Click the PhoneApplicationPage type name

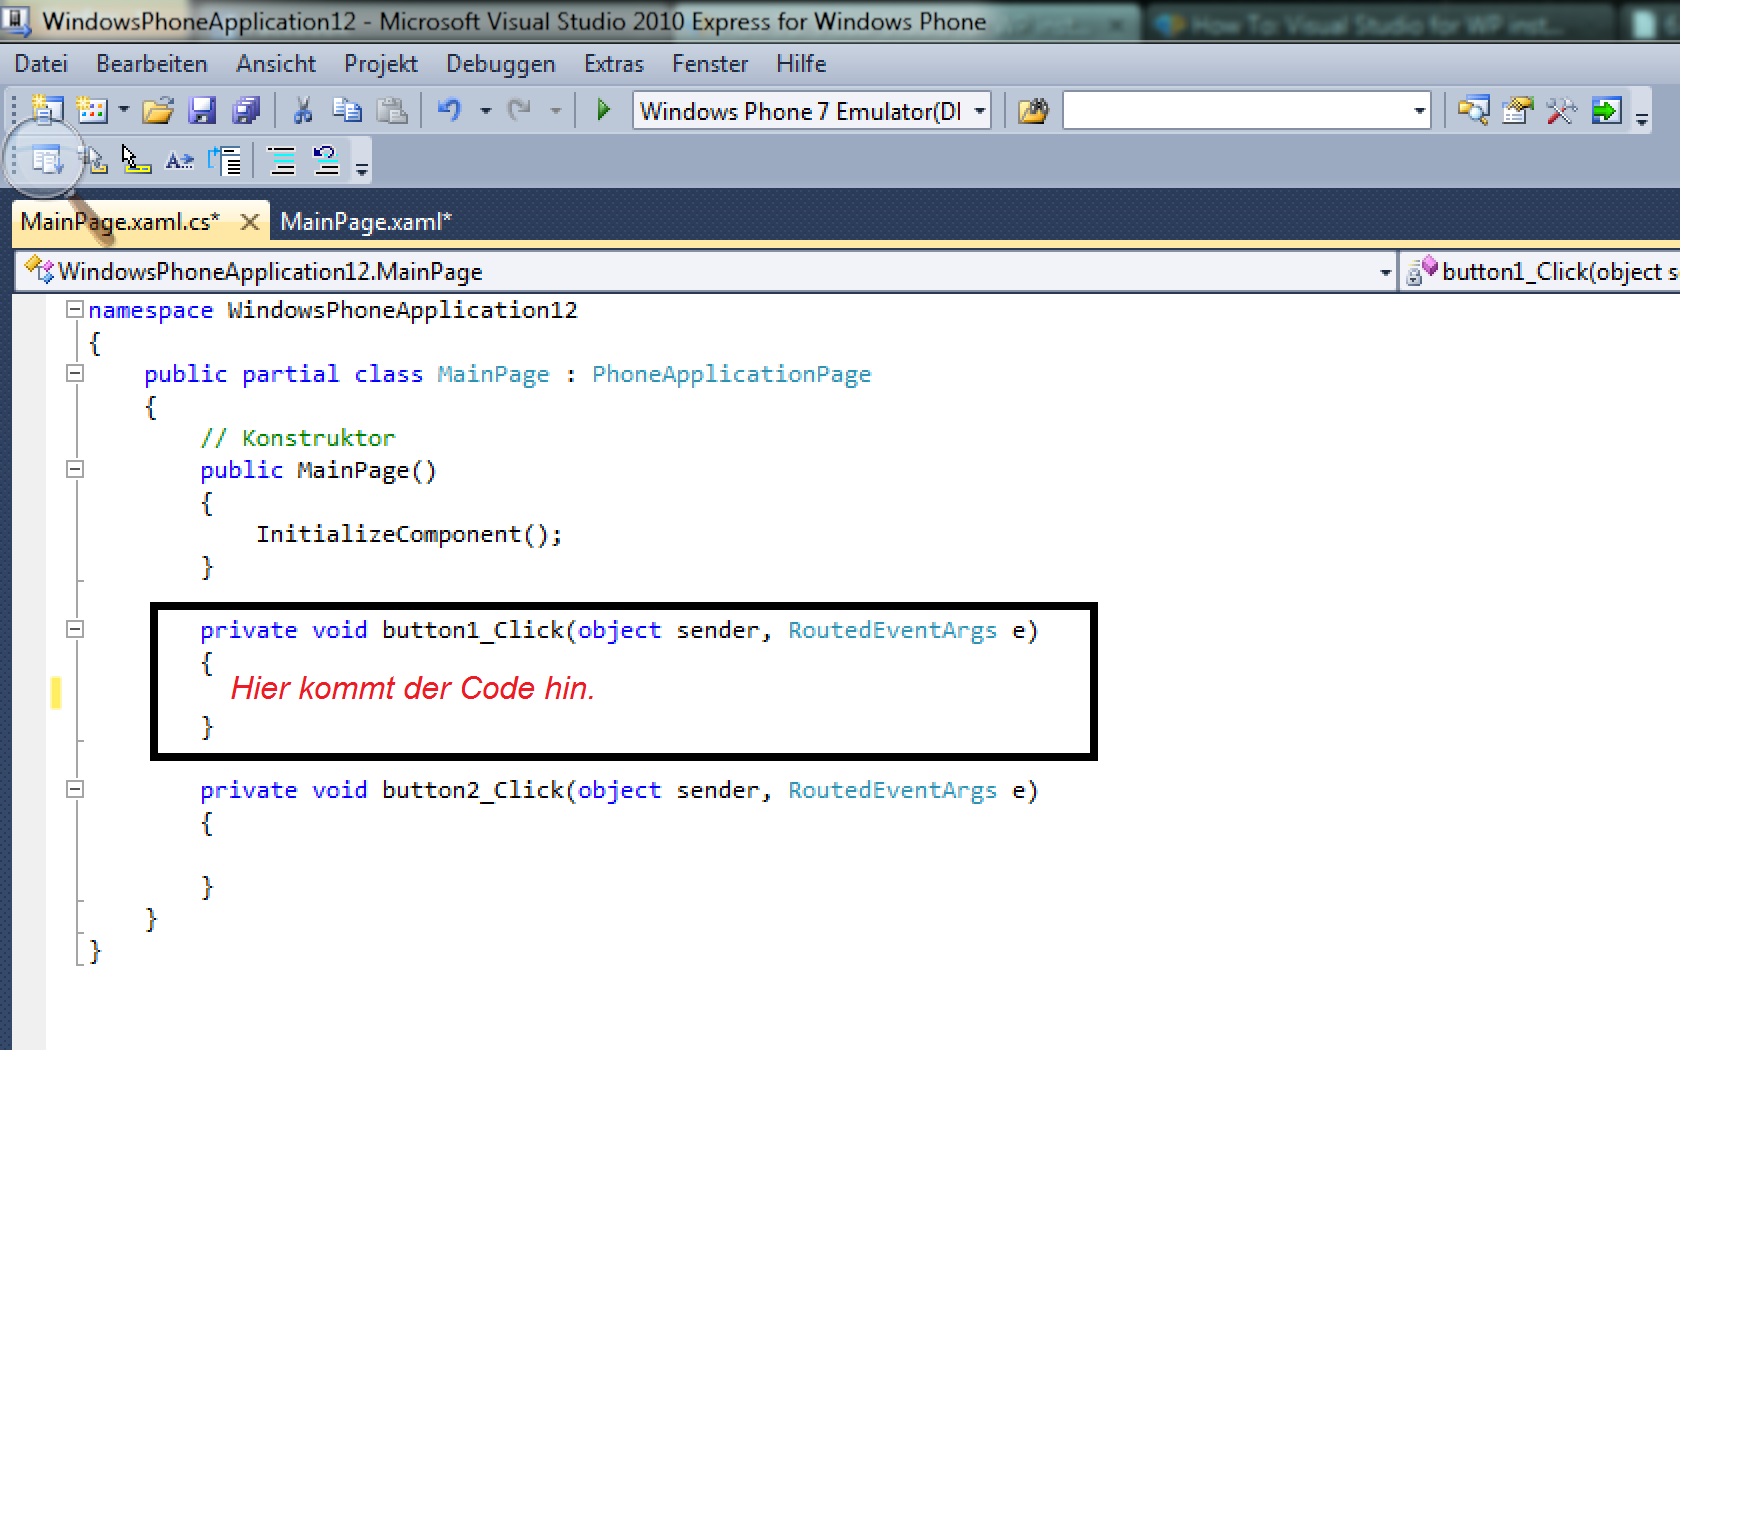[731, 375]
